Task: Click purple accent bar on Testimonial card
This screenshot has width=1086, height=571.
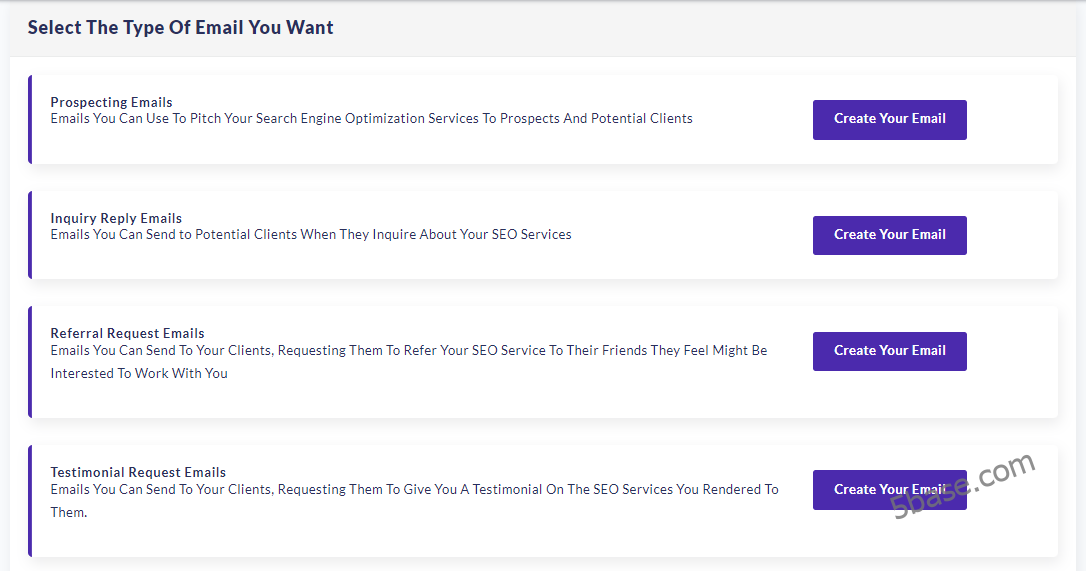Action: coord(30,500)
